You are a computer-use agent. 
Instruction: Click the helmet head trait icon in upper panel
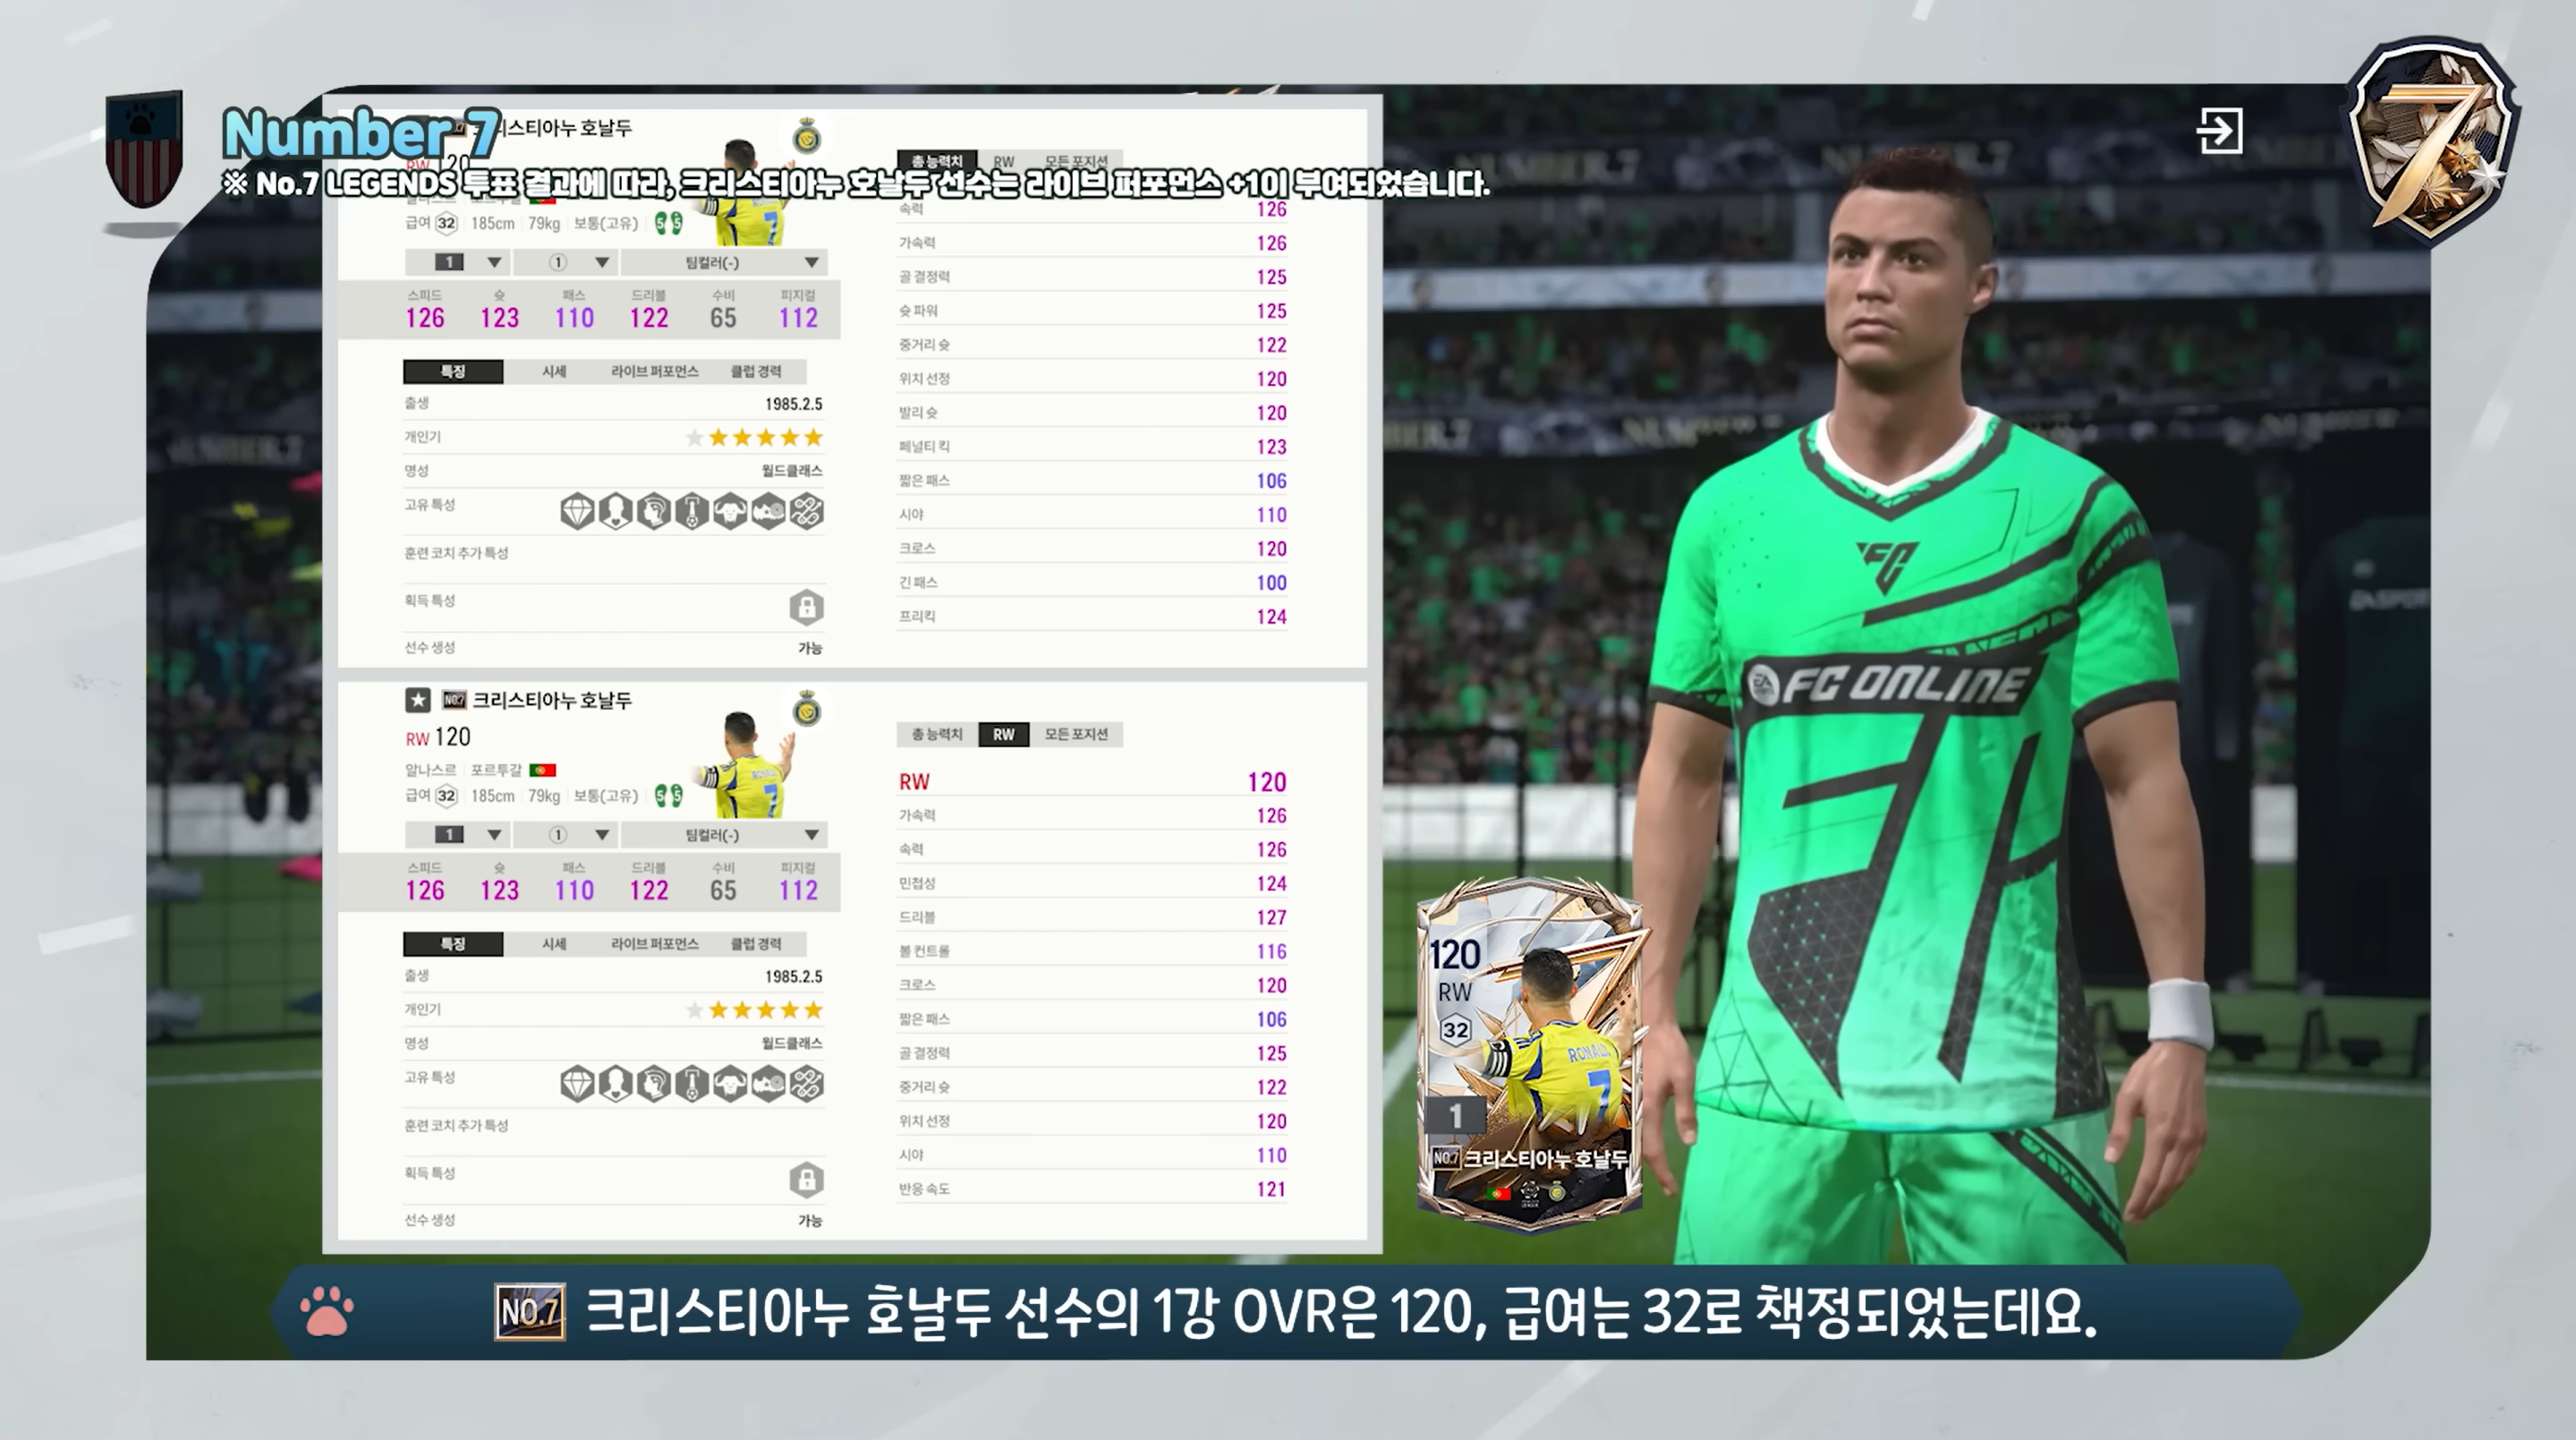[x=654, y=511]
